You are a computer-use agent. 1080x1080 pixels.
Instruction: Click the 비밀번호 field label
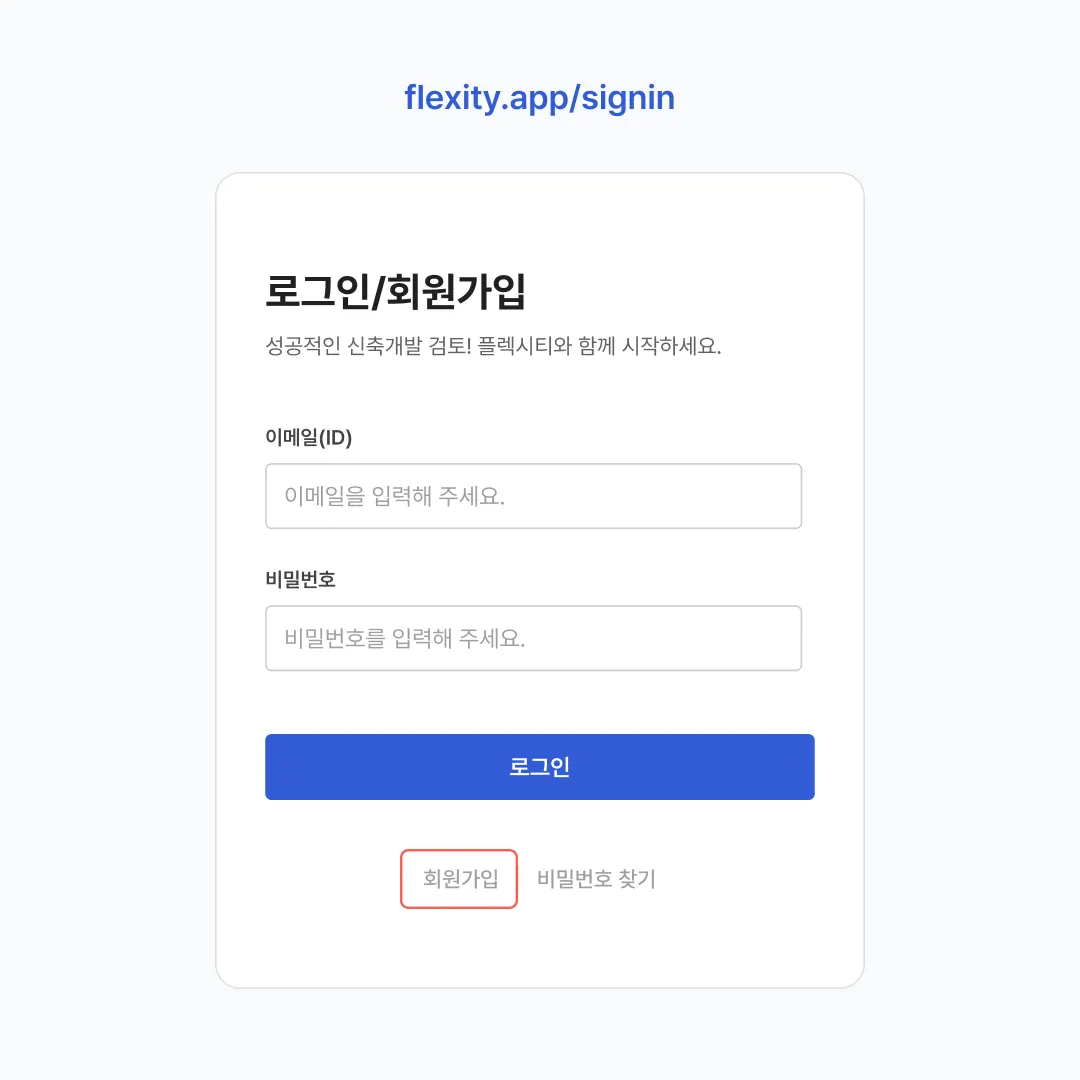click(x=300, y=579)
